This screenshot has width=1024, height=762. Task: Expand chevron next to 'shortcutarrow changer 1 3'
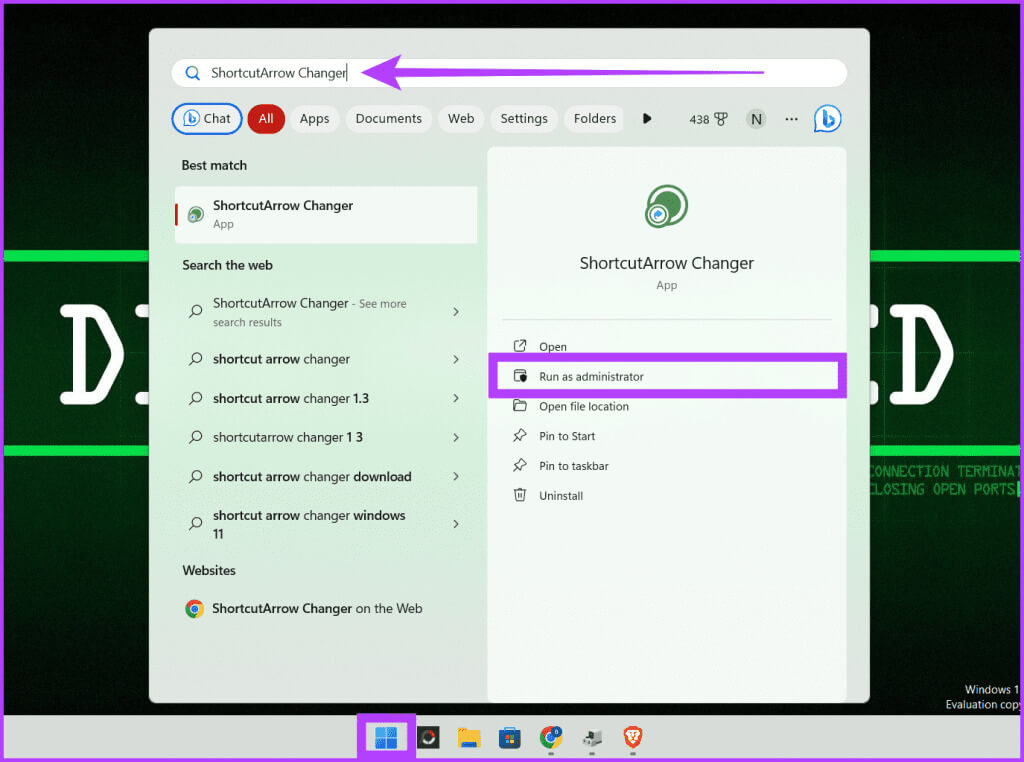click(456, 437)
